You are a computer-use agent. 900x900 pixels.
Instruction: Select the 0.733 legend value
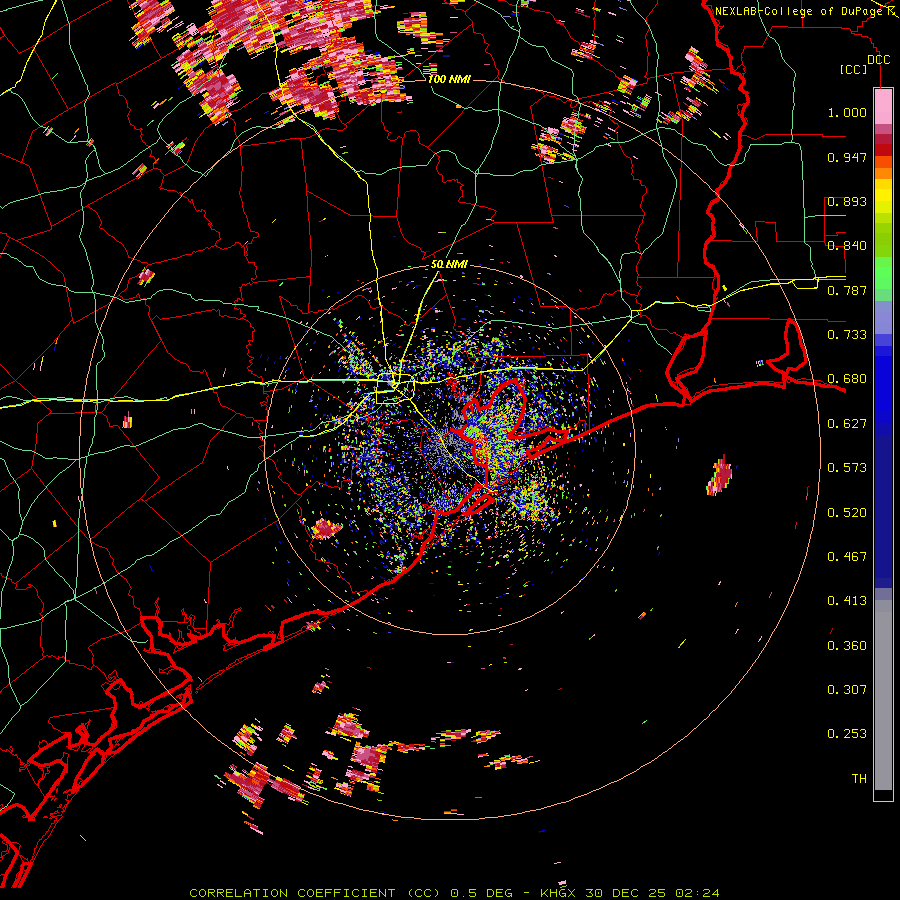coord(847,335)
